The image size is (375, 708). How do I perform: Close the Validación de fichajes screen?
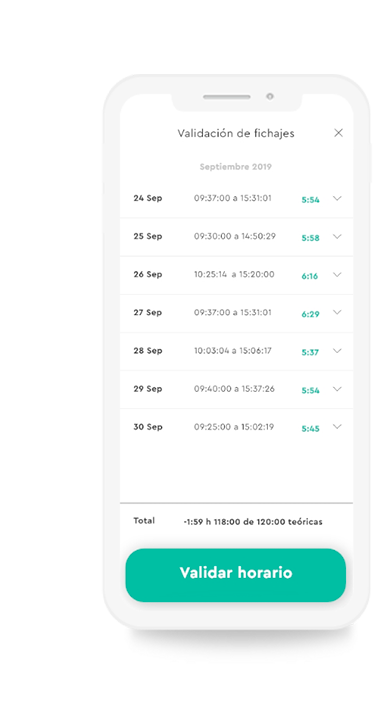[x=338, y=133]
